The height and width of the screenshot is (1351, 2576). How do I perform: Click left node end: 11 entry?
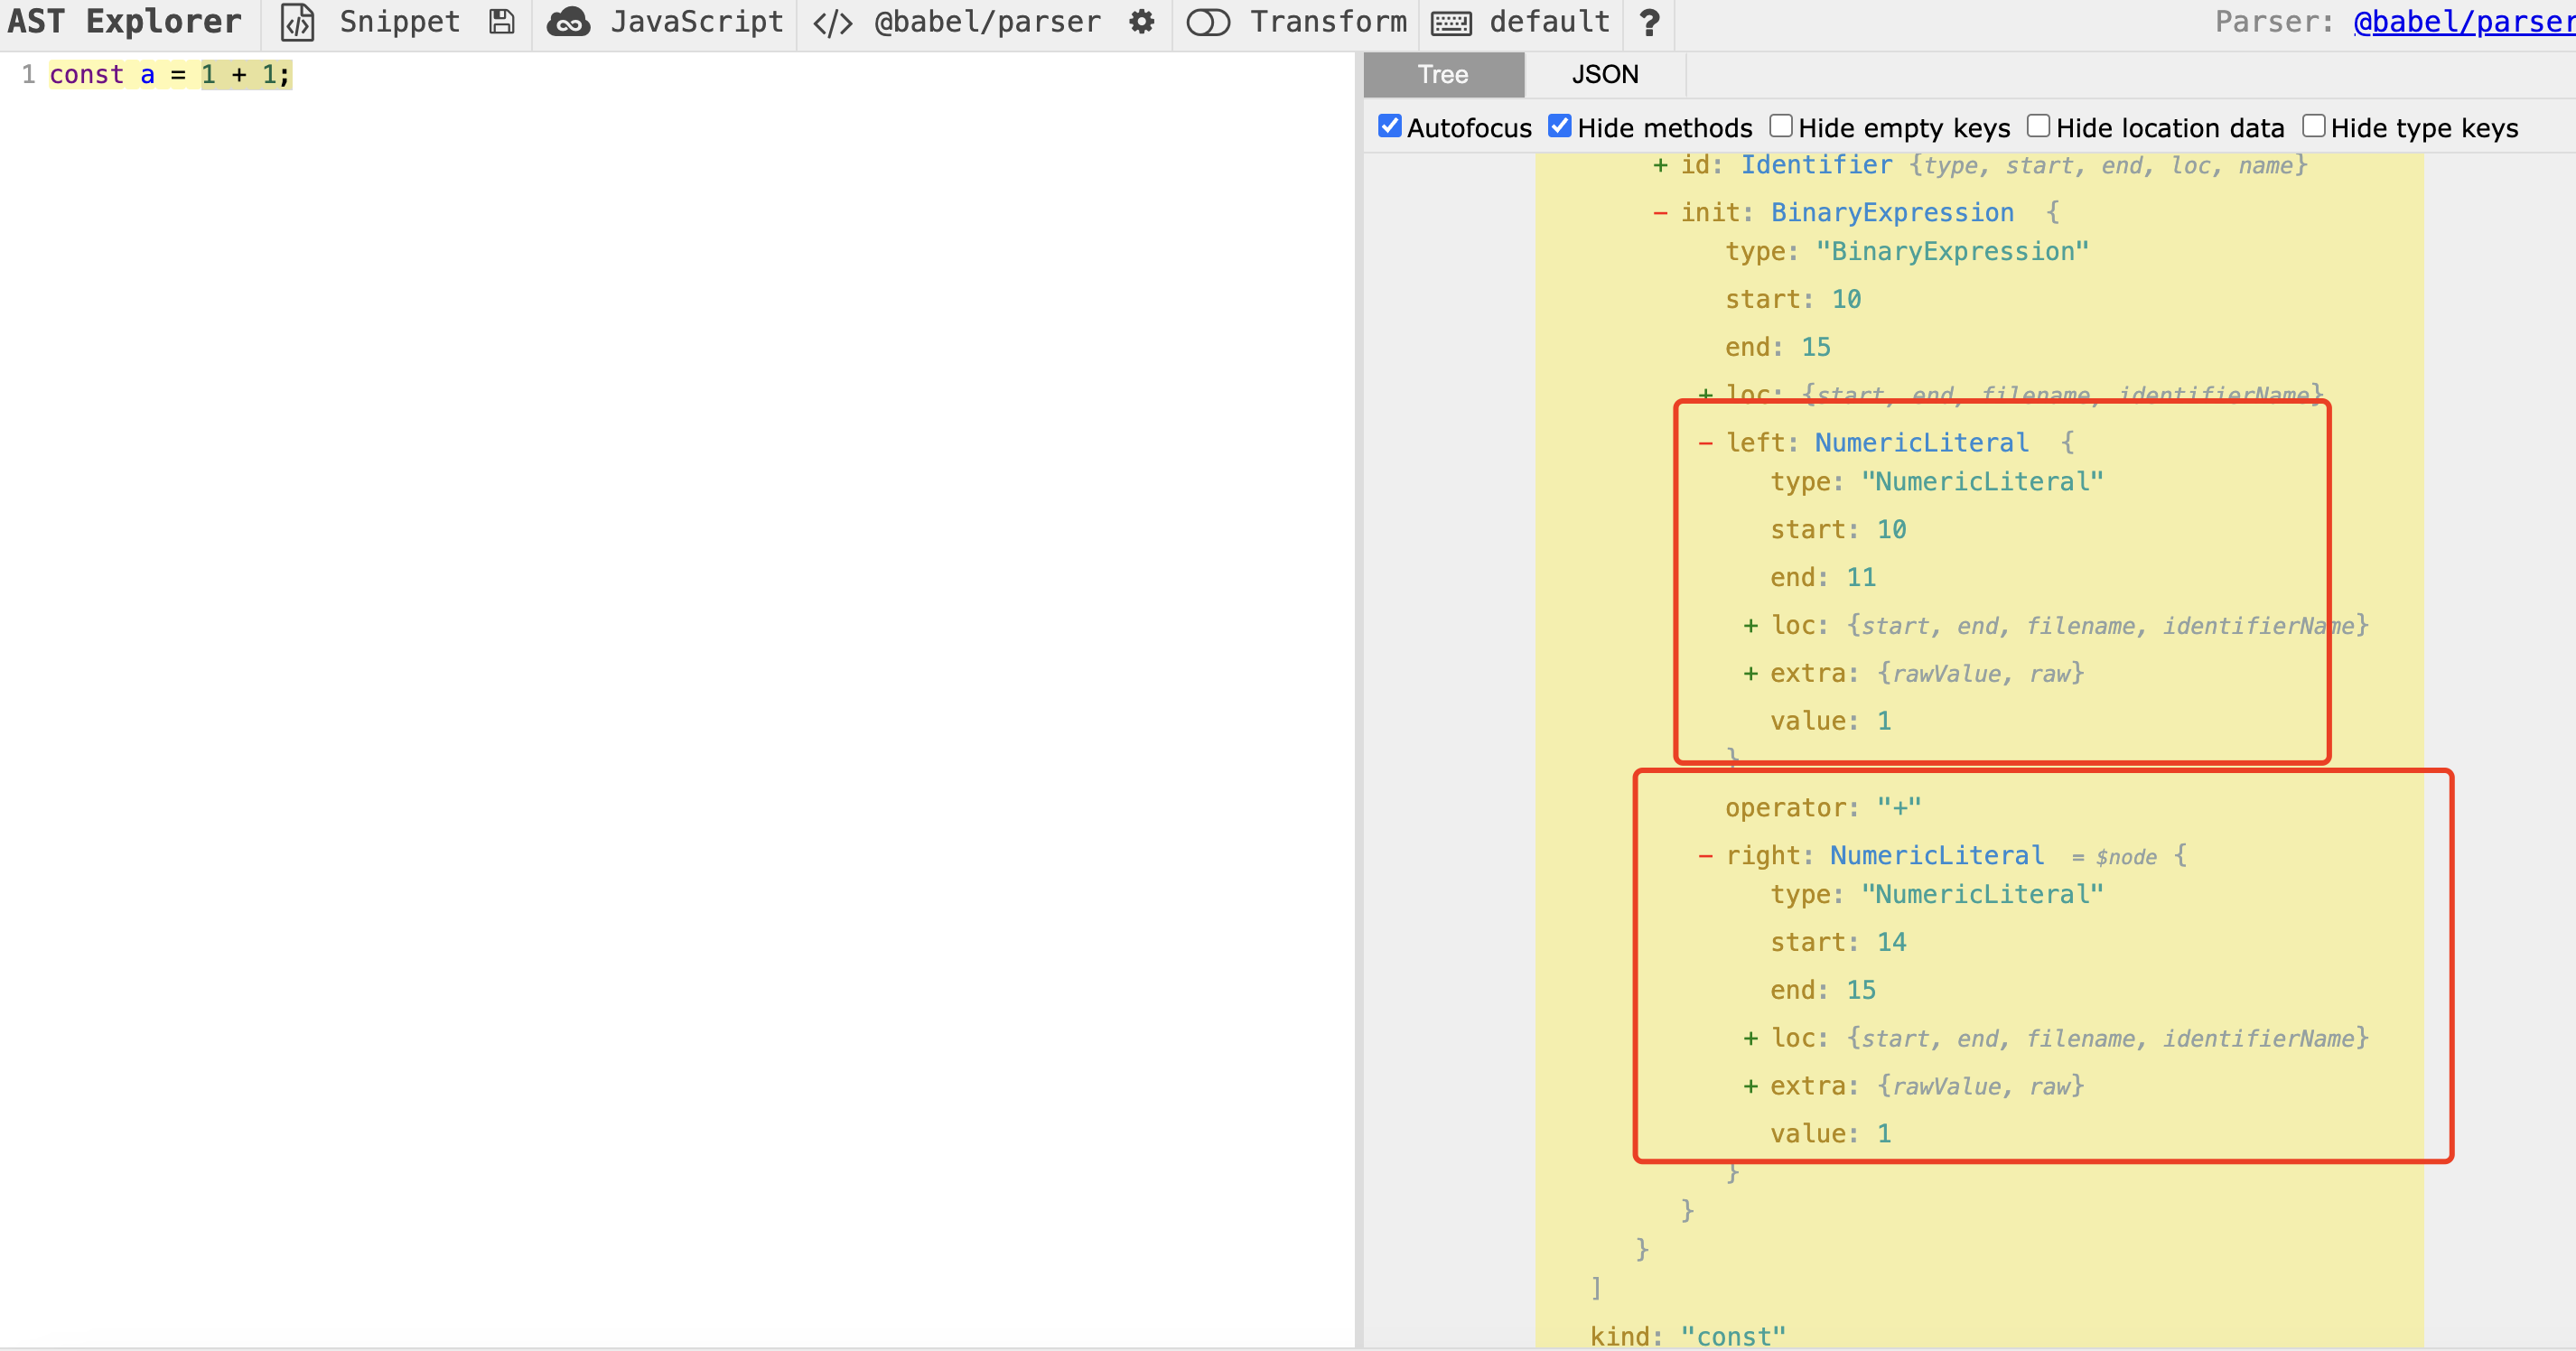click(1822, 578)
